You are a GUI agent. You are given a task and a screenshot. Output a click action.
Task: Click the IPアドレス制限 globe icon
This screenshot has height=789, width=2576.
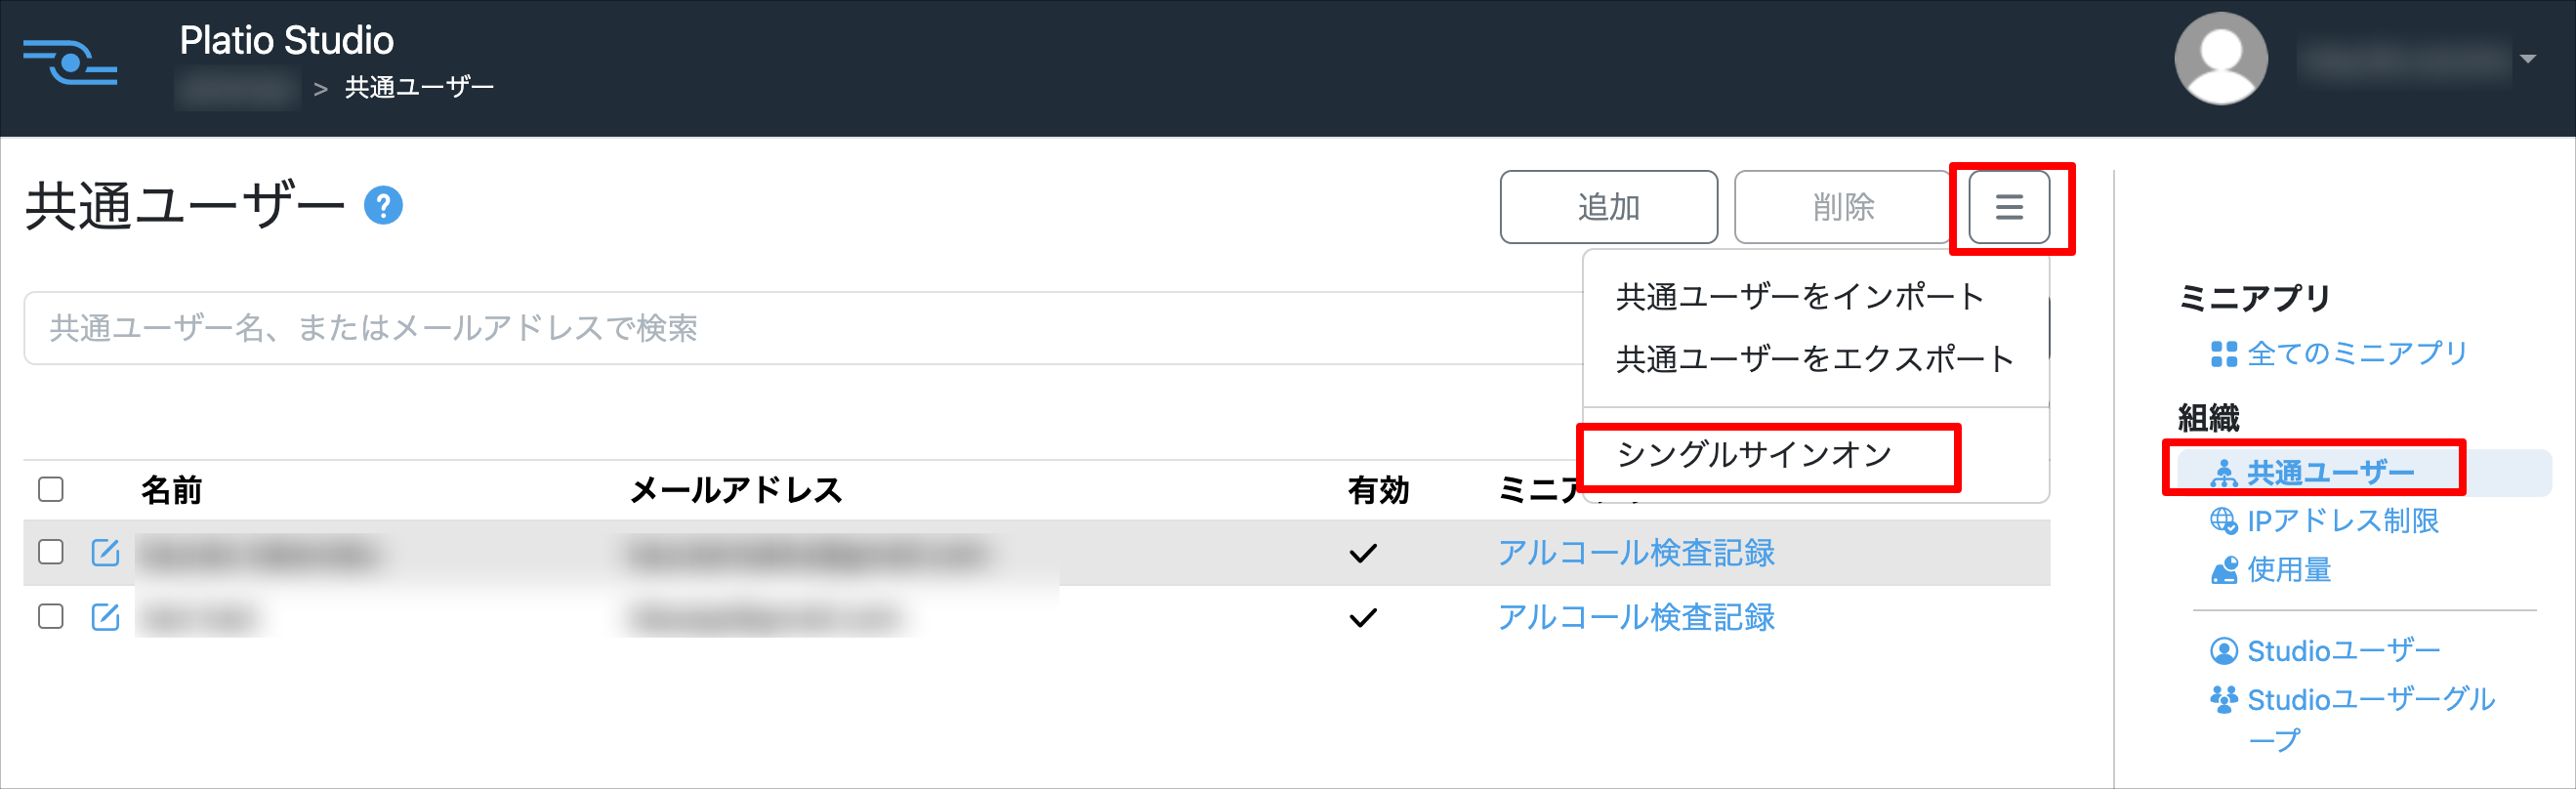click(x=2224, y=521)
